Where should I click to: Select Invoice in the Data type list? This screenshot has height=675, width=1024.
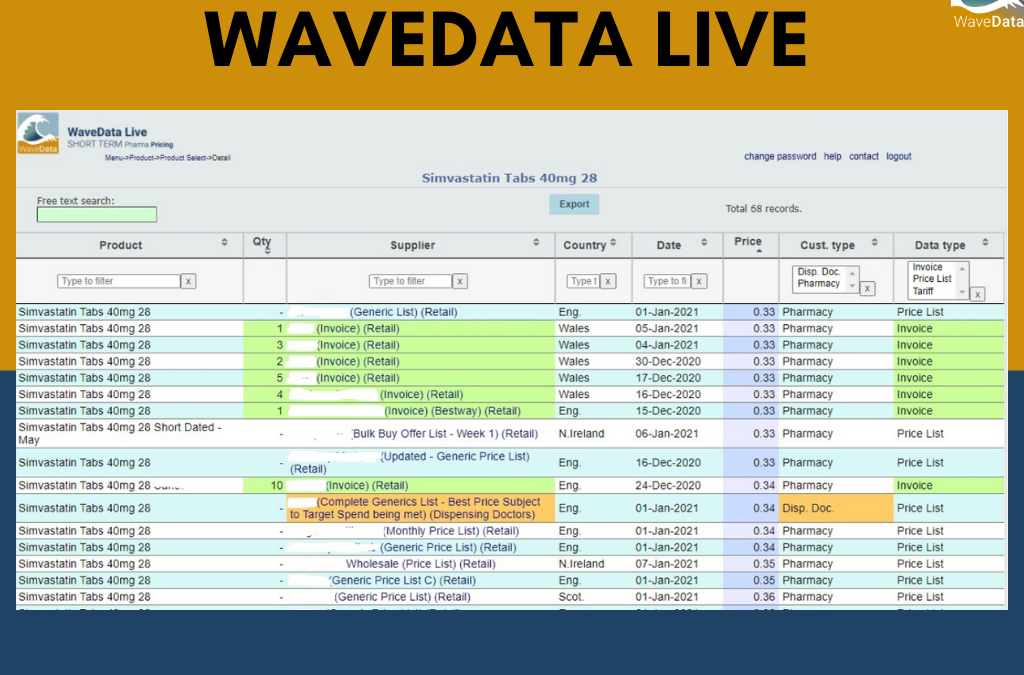(x=927, y=265)
